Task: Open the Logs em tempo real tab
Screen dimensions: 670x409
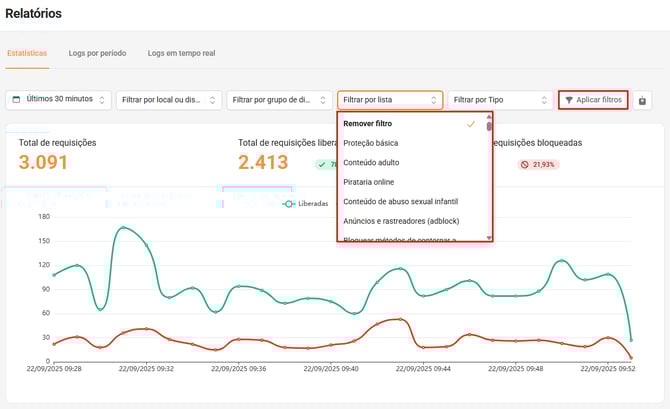Action: [181, 53]
